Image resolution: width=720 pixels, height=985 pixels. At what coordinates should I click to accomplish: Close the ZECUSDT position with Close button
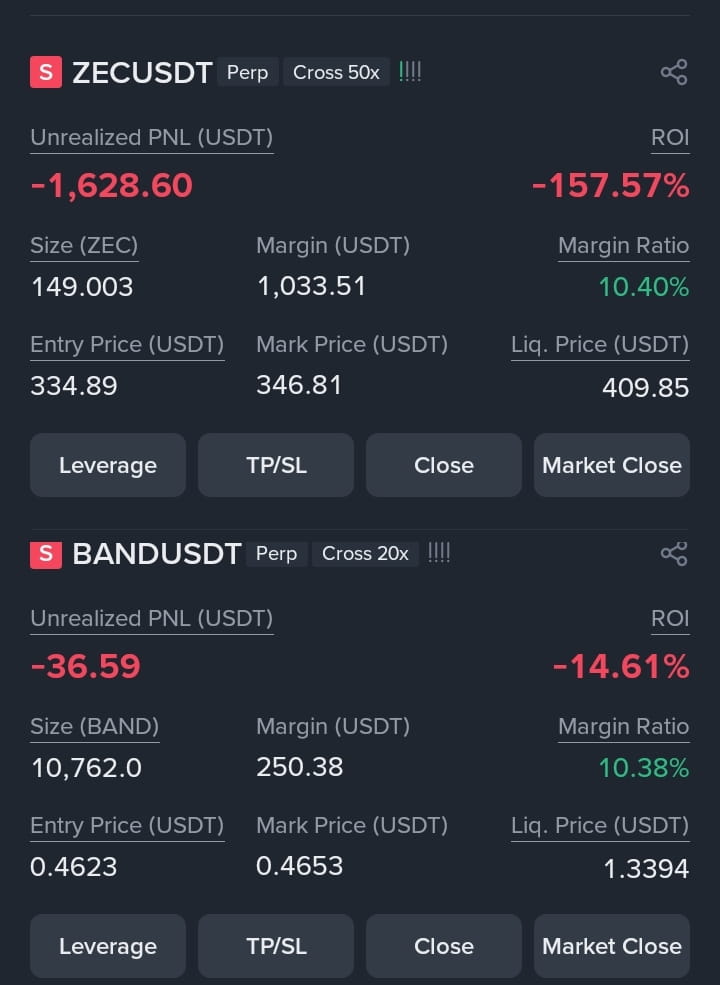pos(444,465)
